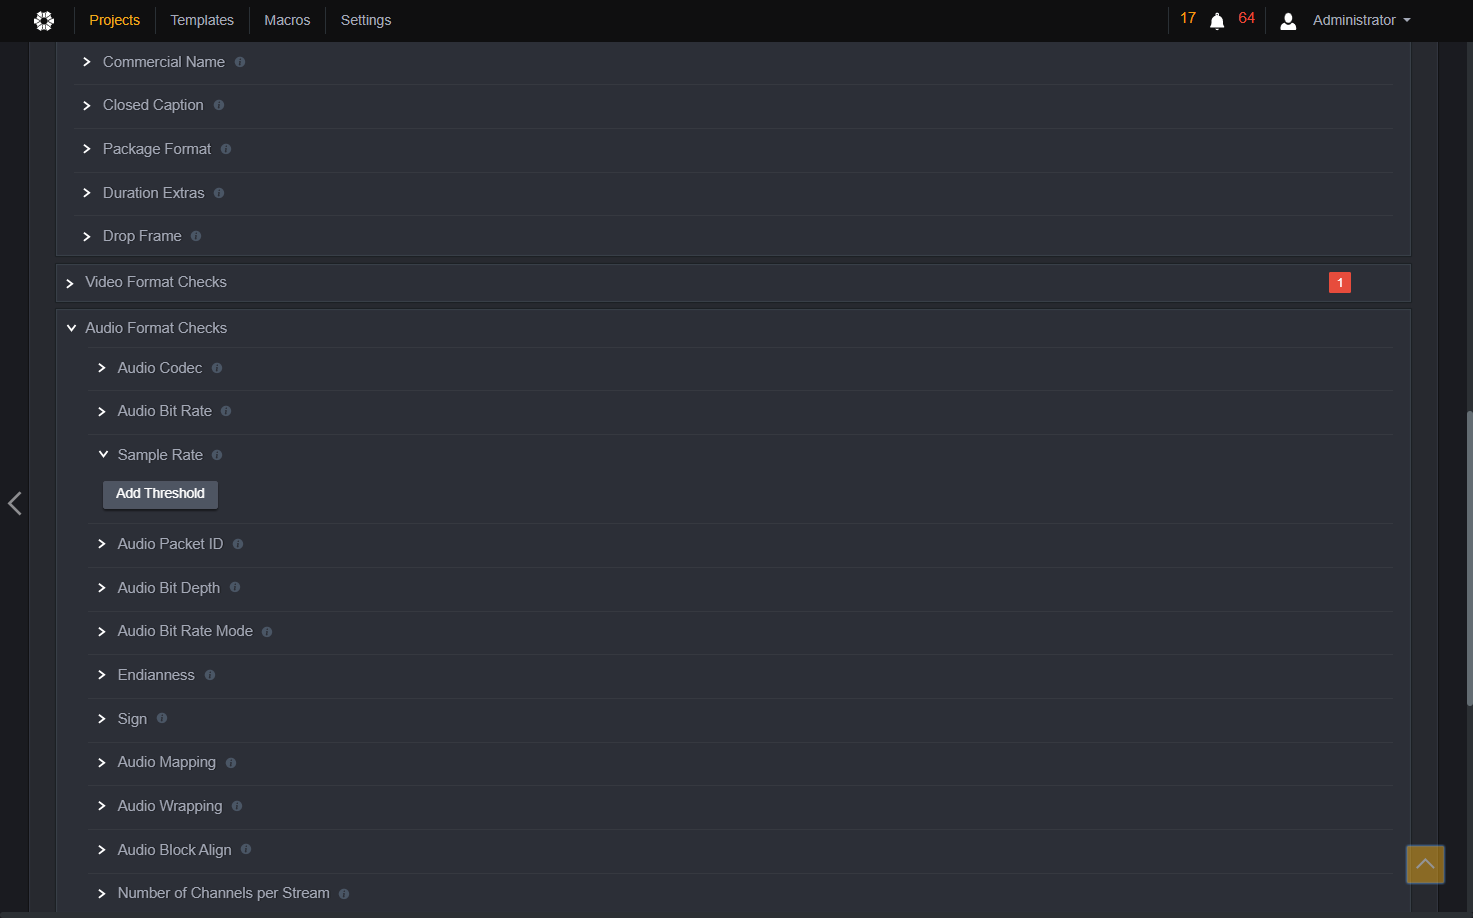1473x918 pixels.
Task: Open the Macros menu item
Action: (287, 20)
